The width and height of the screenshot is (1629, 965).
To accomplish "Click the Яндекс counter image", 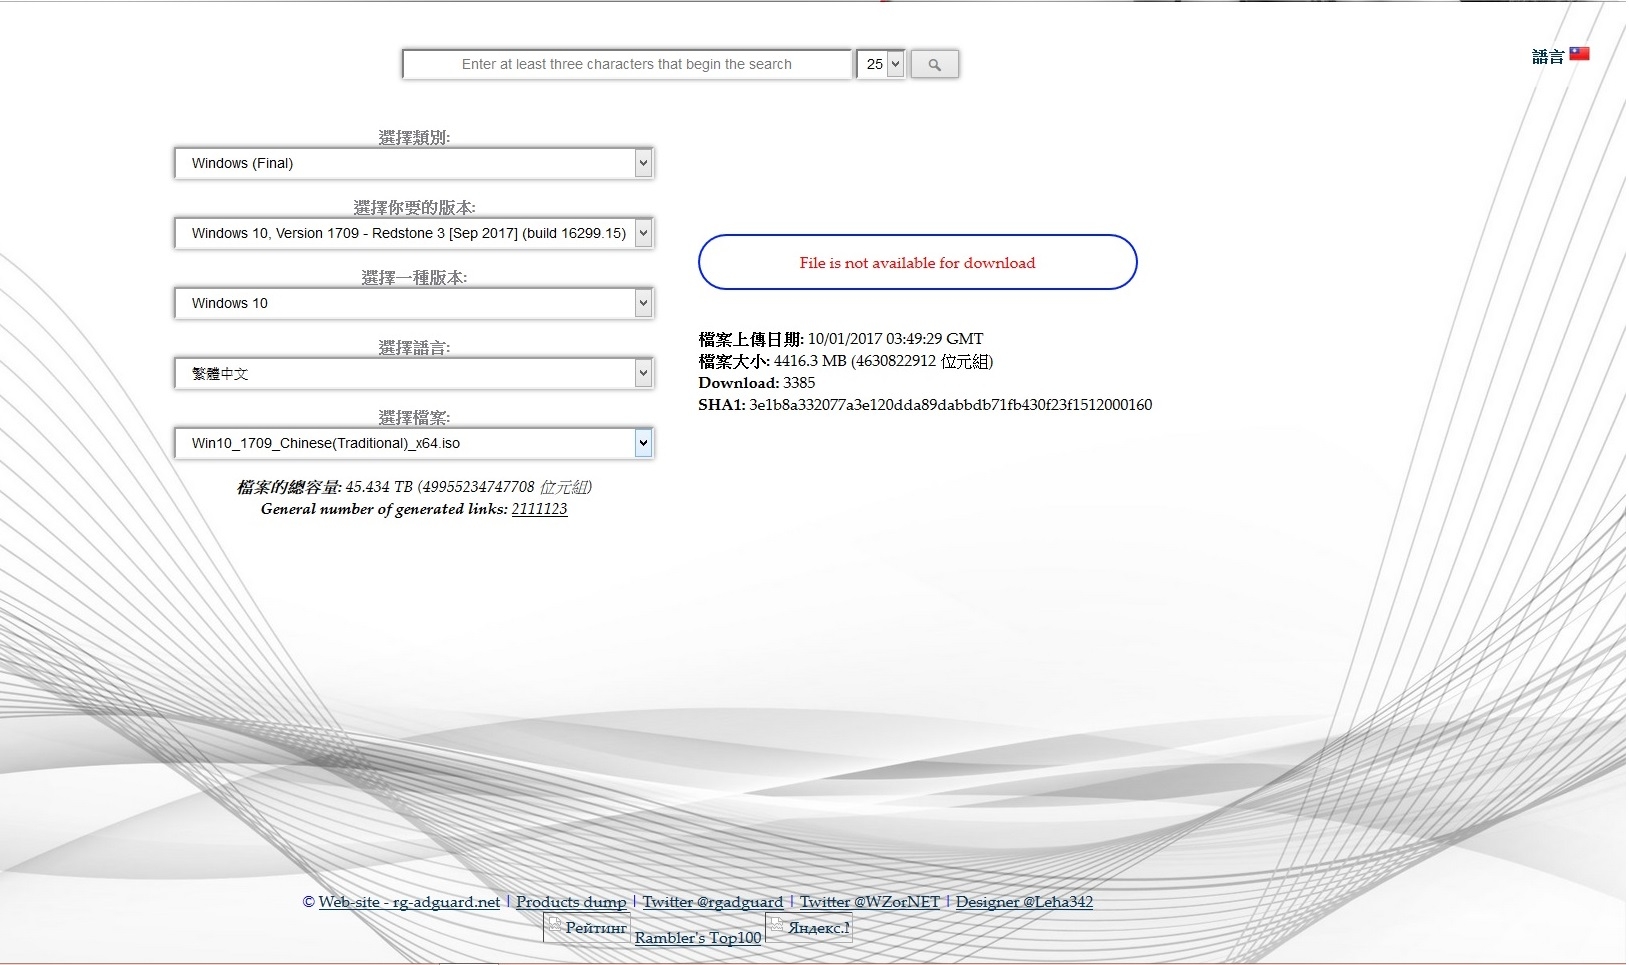I will click(x=809, y=927).
